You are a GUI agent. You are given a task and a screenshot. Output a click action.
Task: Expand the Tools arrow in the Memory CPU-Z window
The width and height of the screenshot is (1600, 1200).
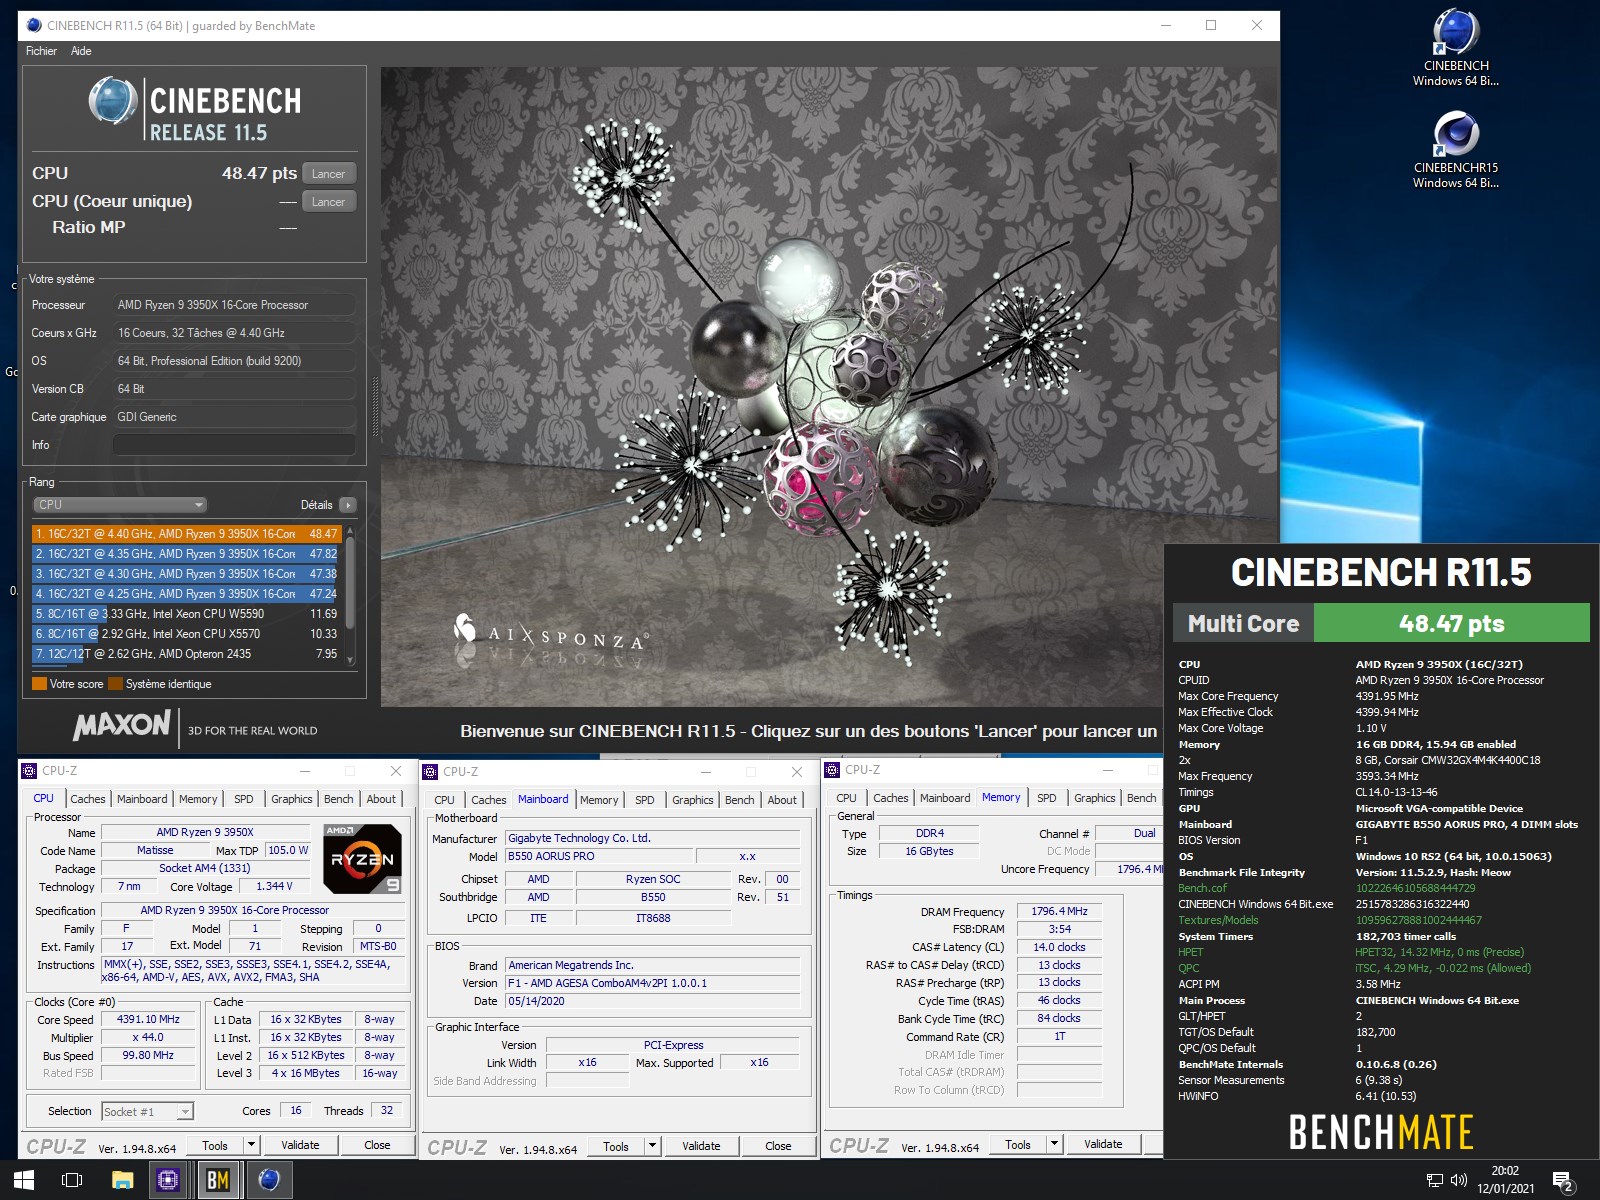[1055, 1145]
